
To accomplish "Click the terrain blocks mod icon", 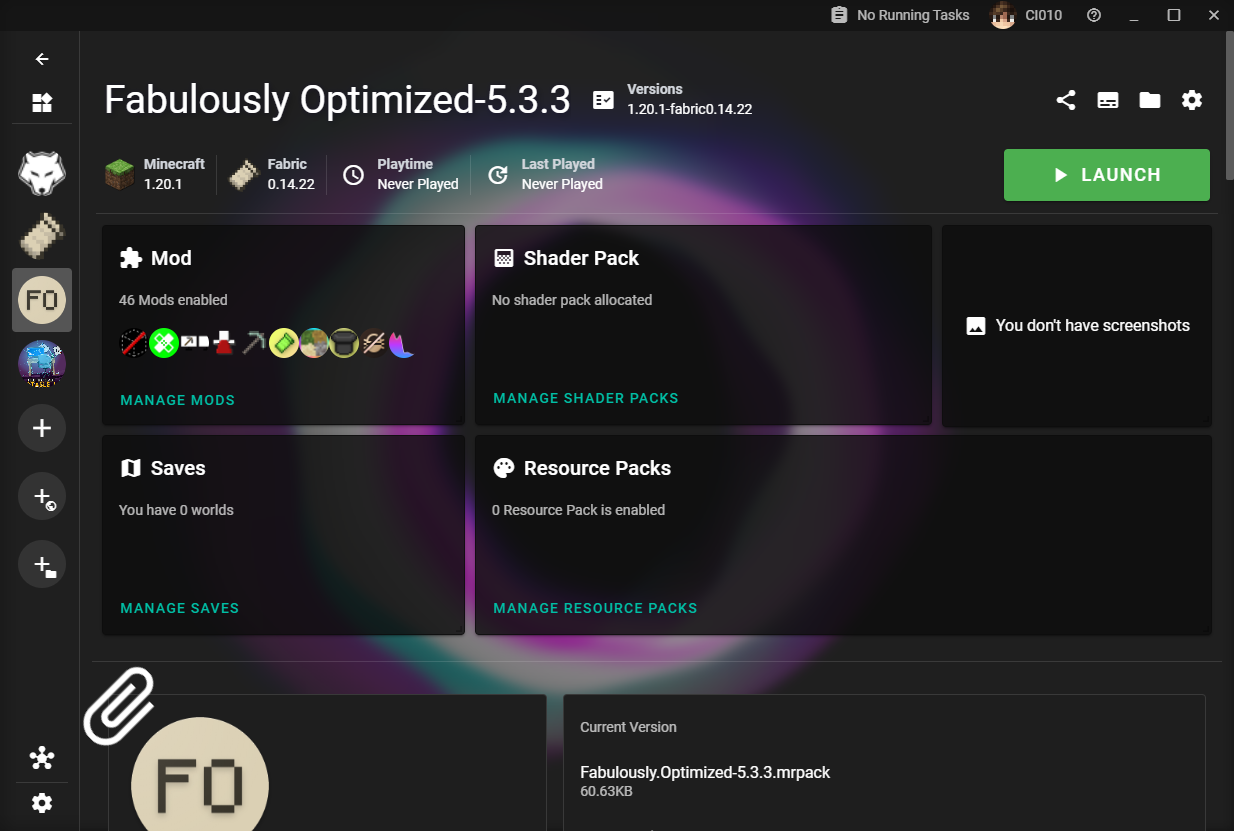I will (314, 343).
